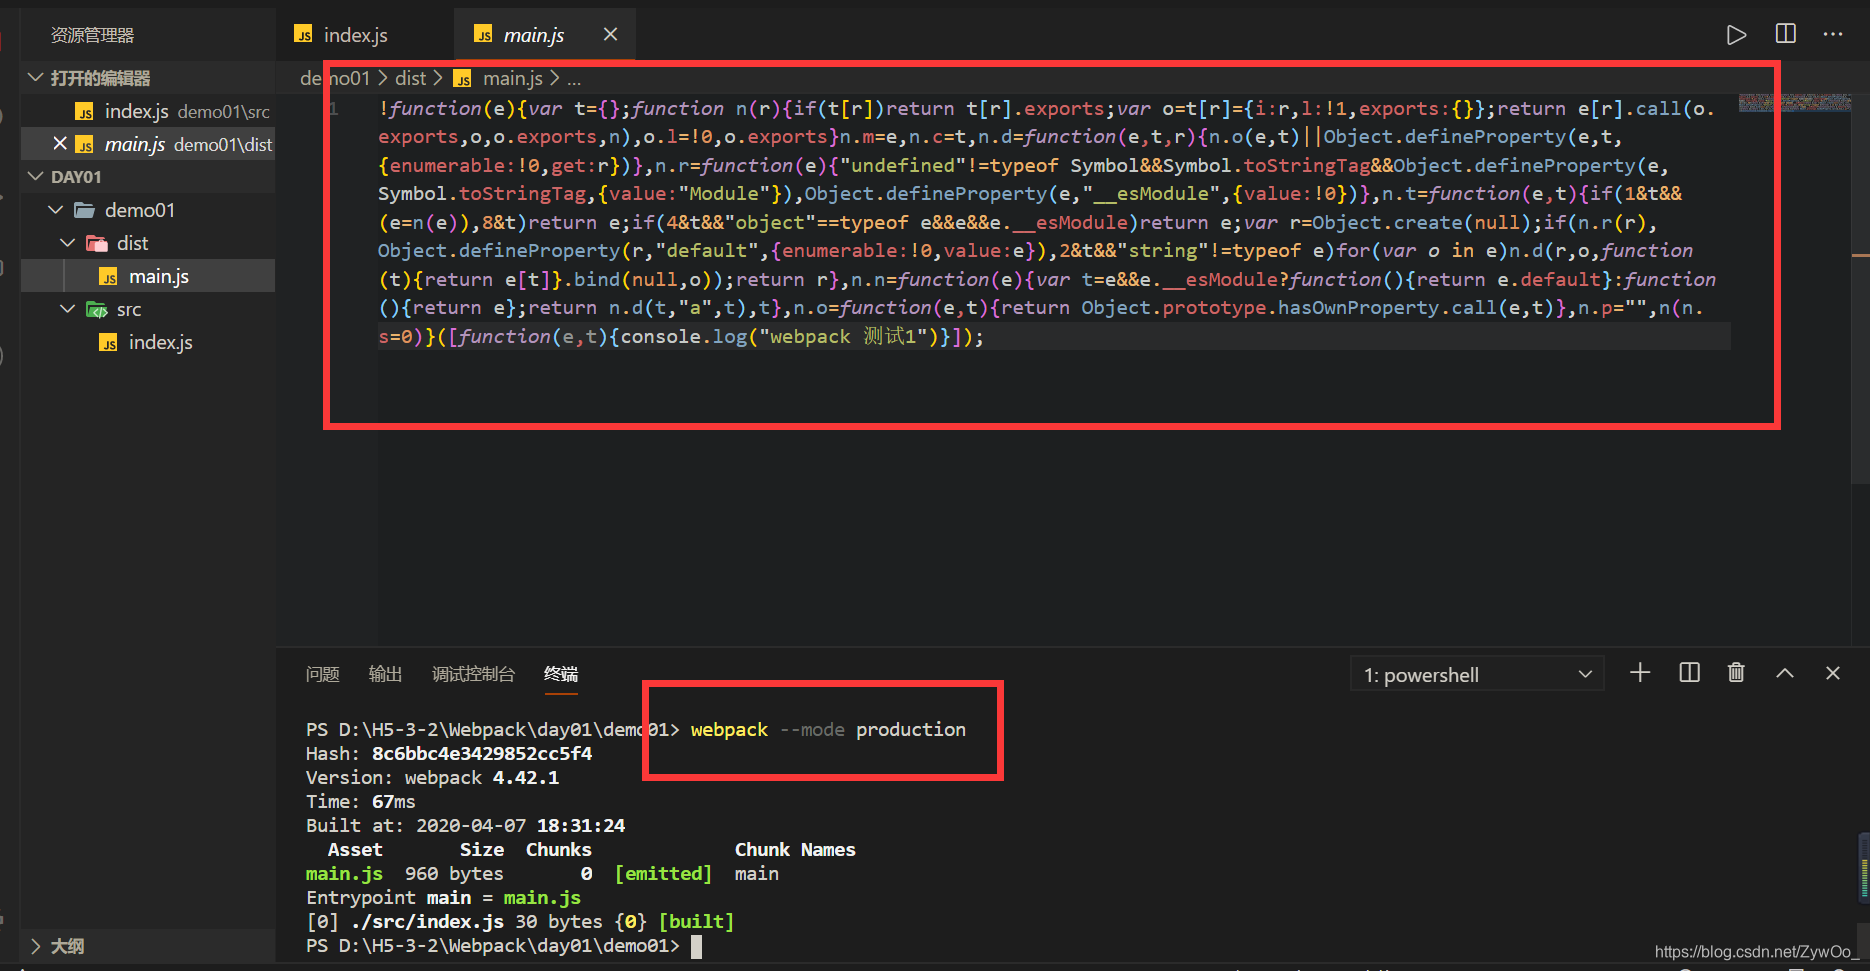Open the 调试控制台 panel tab

[x=473, y=674]
